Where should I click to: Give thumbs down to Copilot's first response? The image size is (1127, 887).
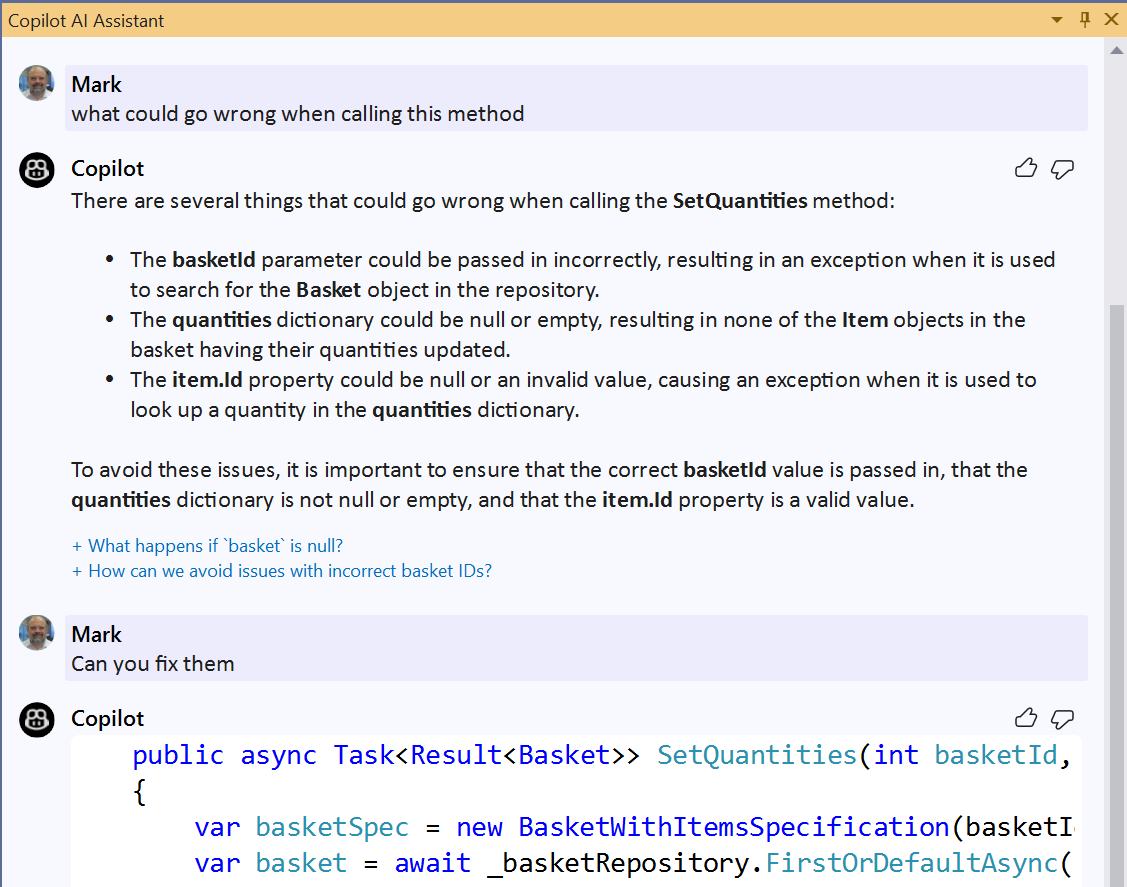click(1062, 169)
